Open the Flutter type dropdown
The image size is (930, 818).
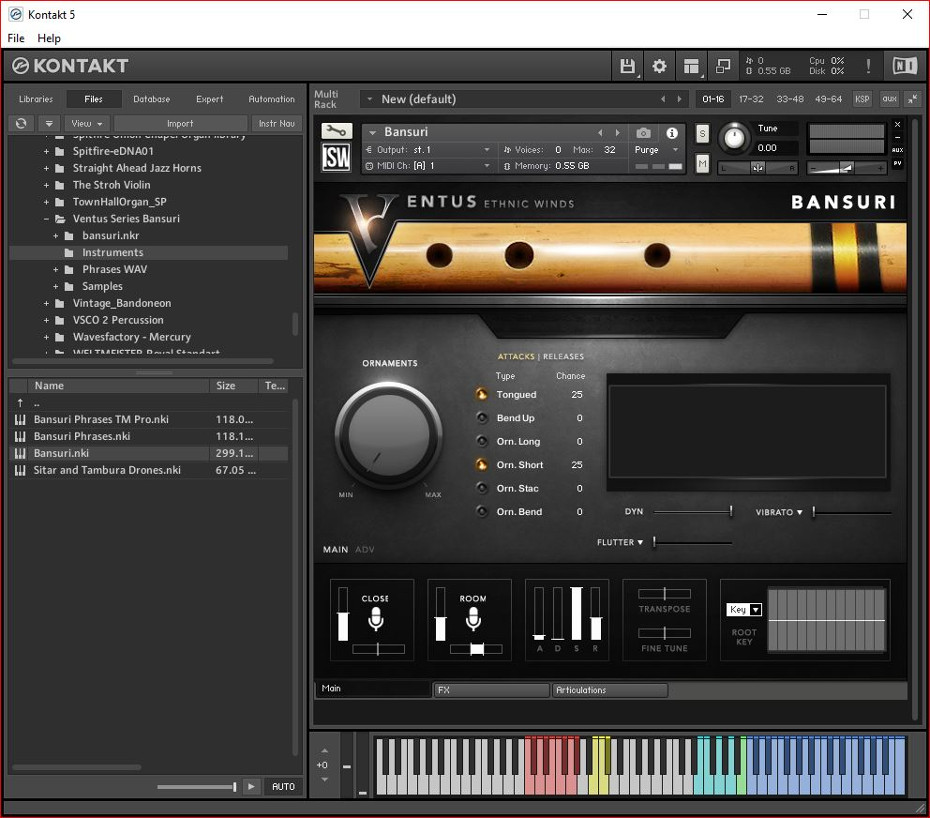tap(620, 542)
